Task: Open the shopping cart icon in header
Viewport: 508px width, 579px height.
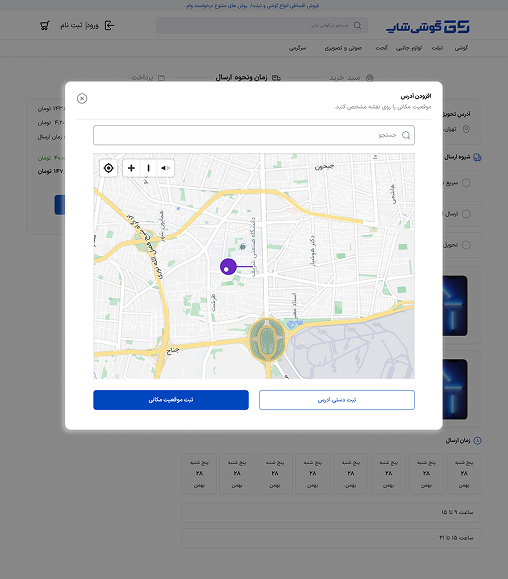Action: [x=45, y=25]
